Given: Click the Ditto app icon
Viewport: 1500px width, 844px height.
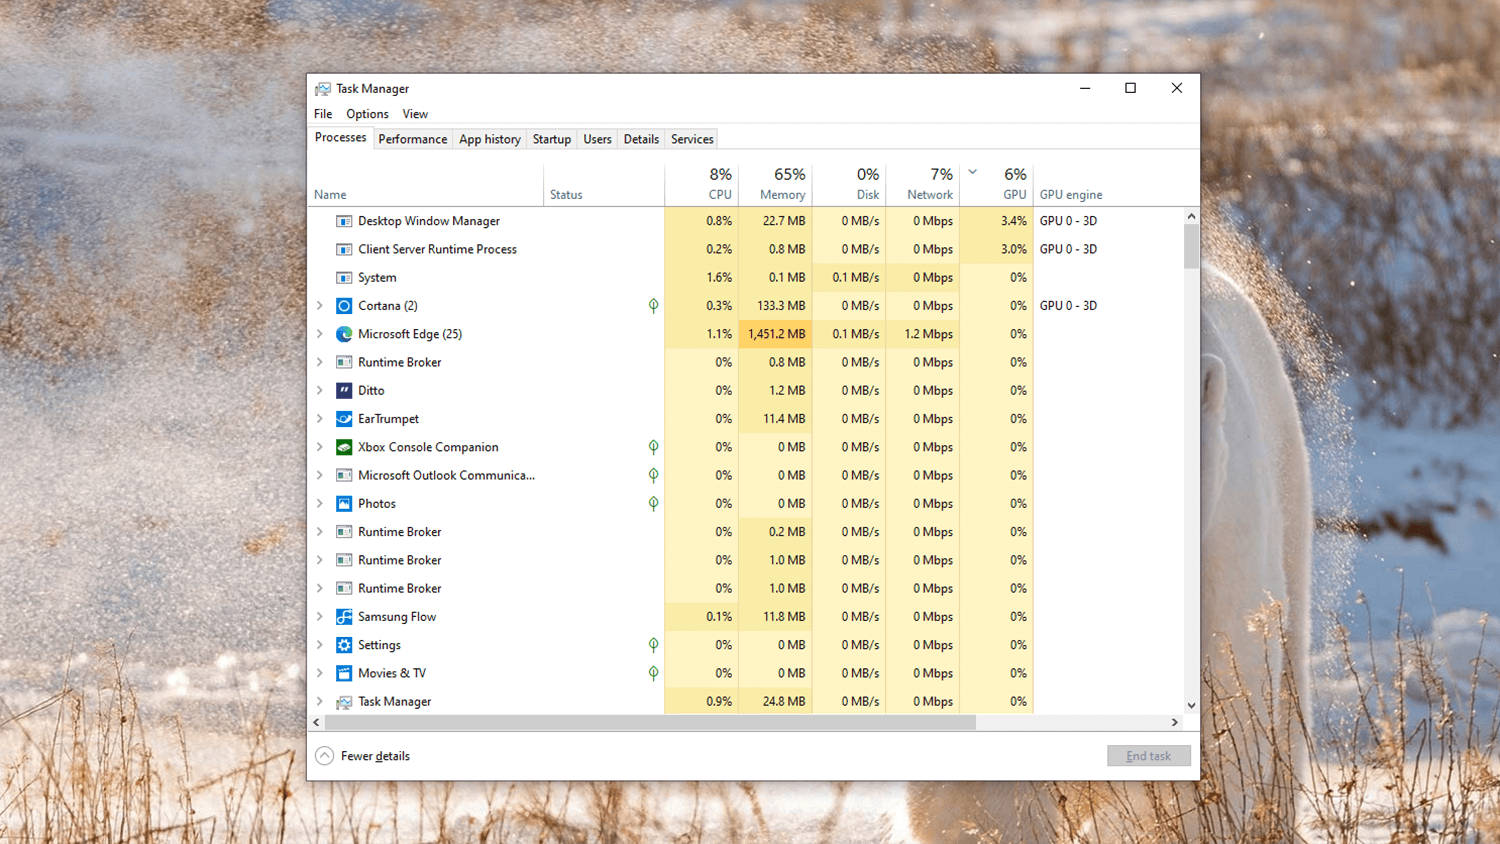Looking at the screenshot, I should [x=344, y=390].
